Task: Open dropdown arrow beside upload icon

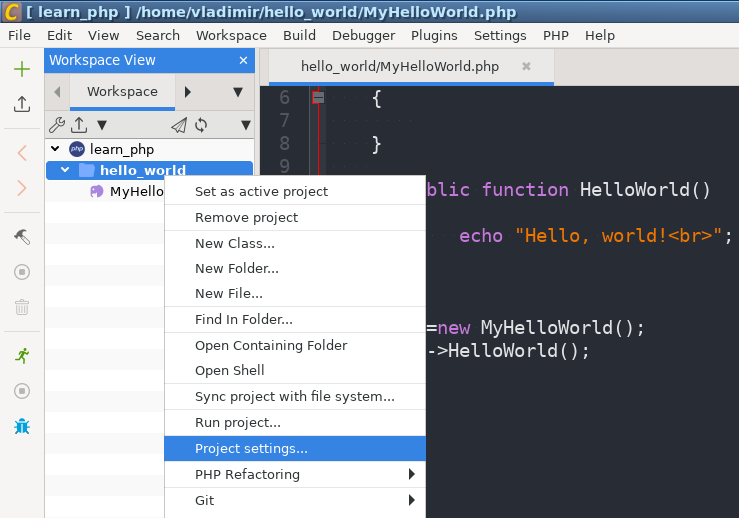Action: [102, 125]
